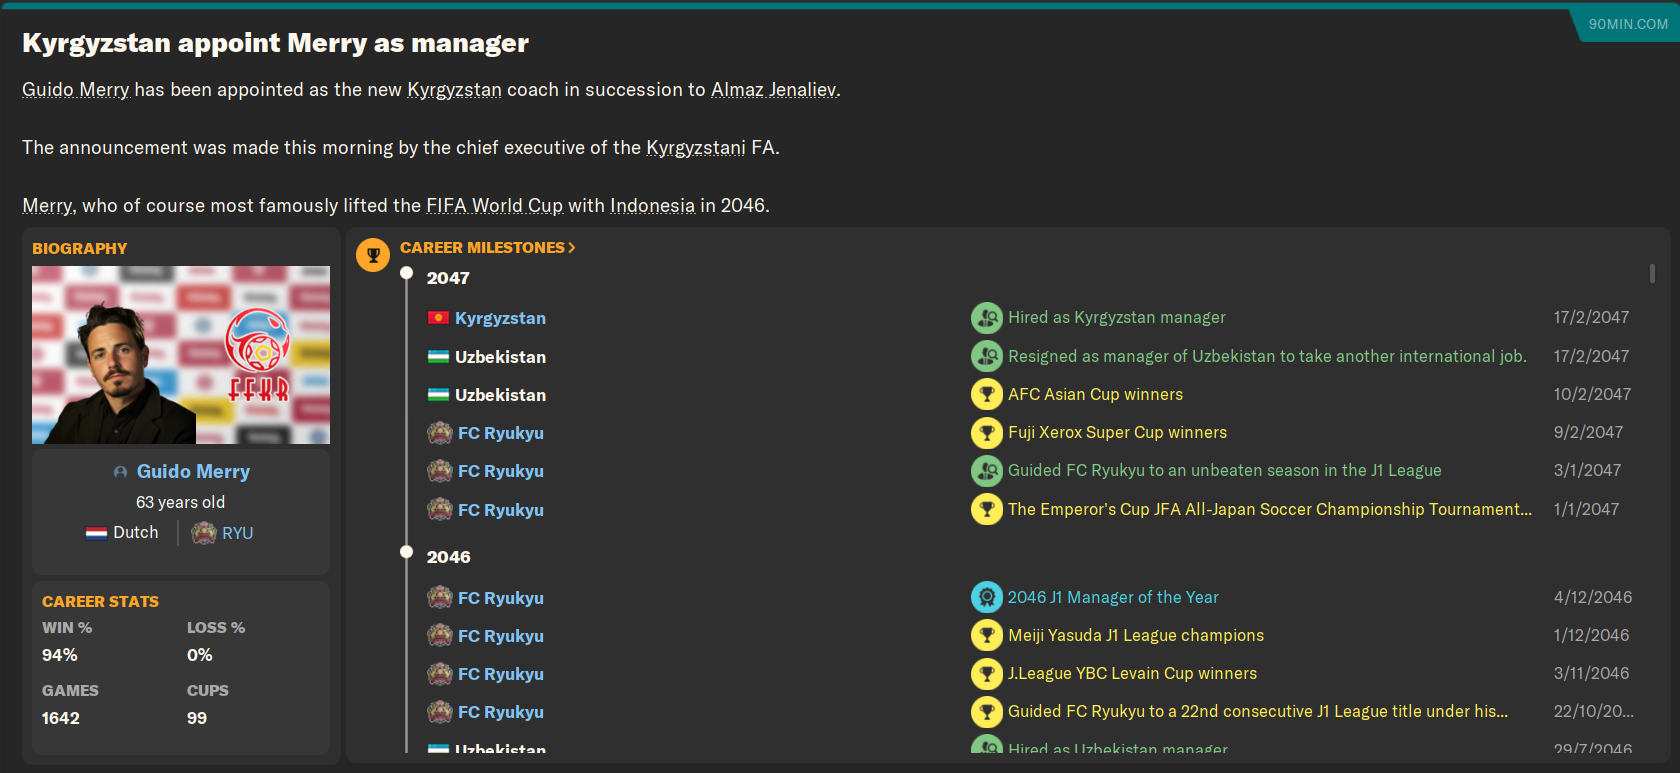Open the Meiji Yasuda J1 League champions entry
Viewport: 1680px width, 773px height.
pos(1136,636)
